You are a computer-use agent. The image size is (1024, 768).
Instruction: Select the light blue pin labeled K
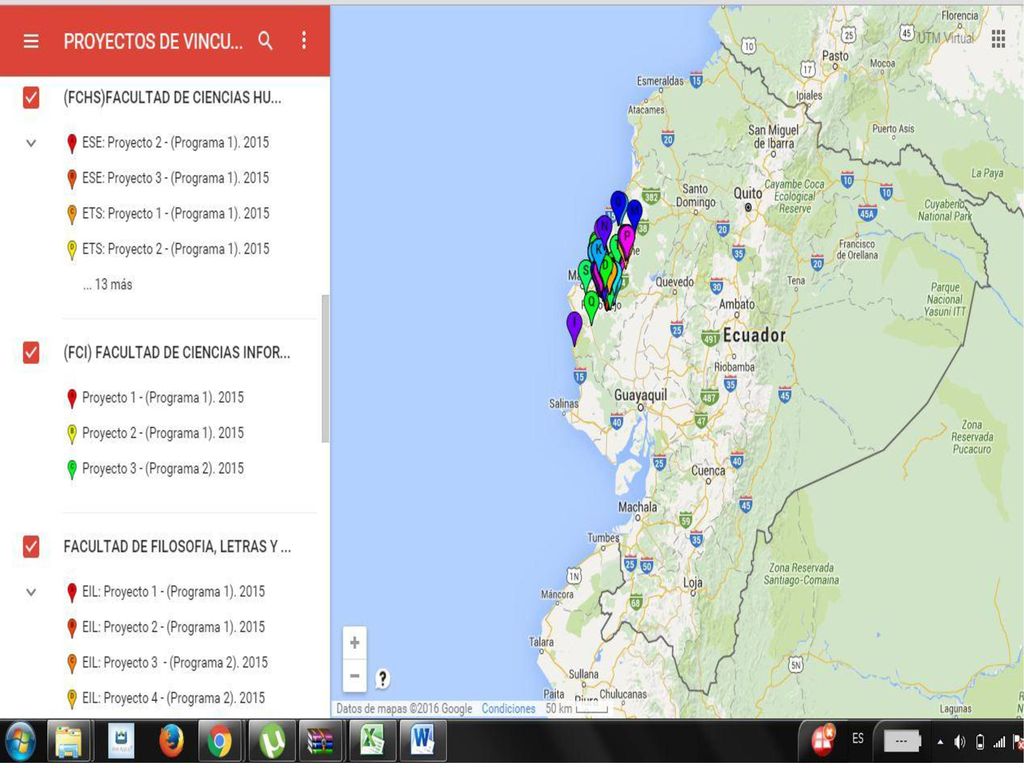pos(598,253)
